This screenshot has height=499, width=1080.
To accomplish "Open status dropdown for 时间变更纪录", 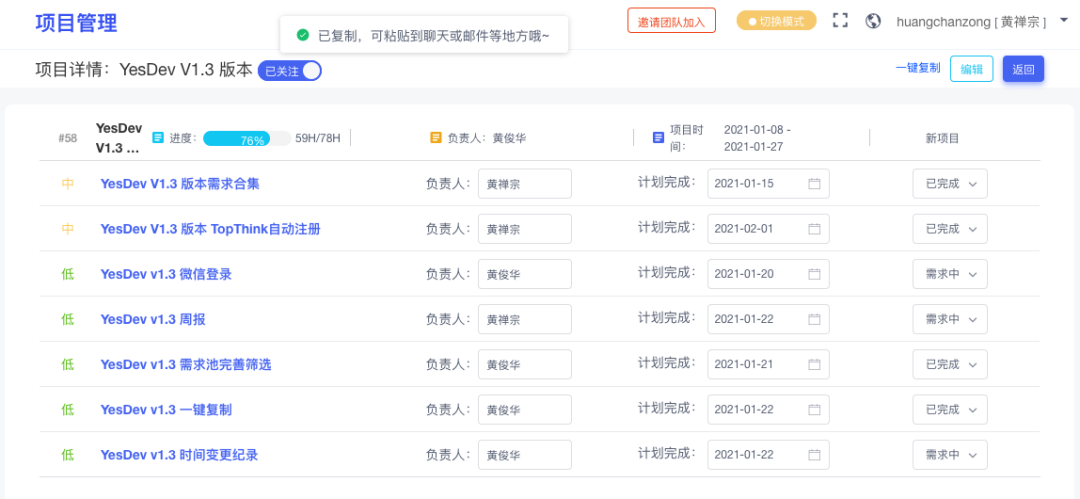I will (x=950, y=455).
